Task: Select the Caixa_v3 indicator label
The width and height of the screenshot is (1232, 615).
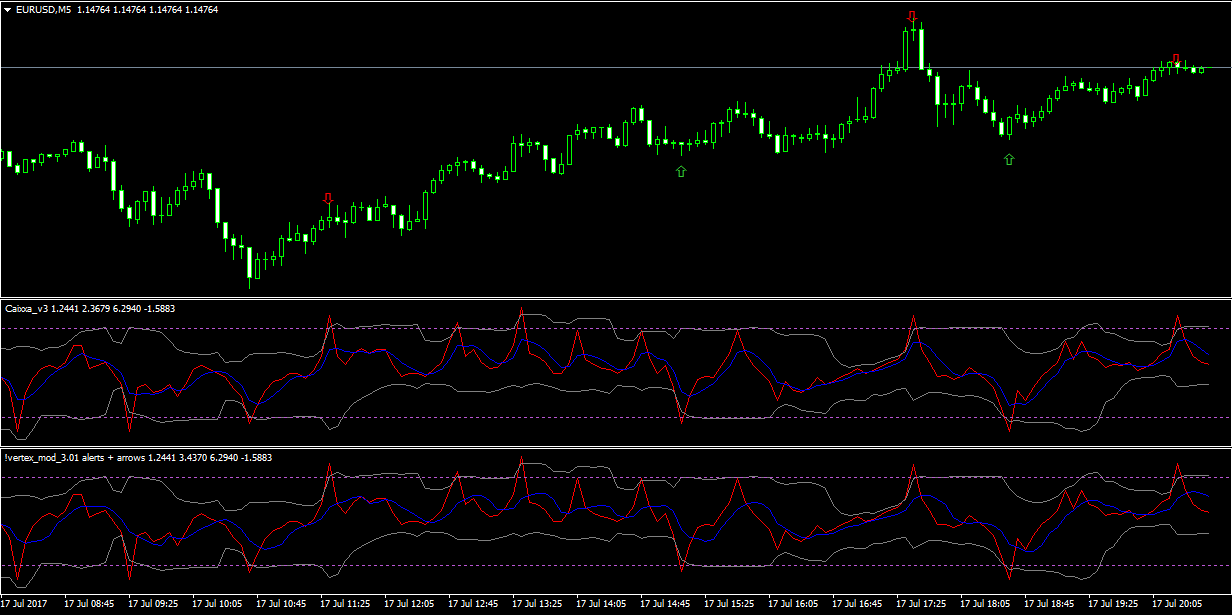Action: (27, 308)
